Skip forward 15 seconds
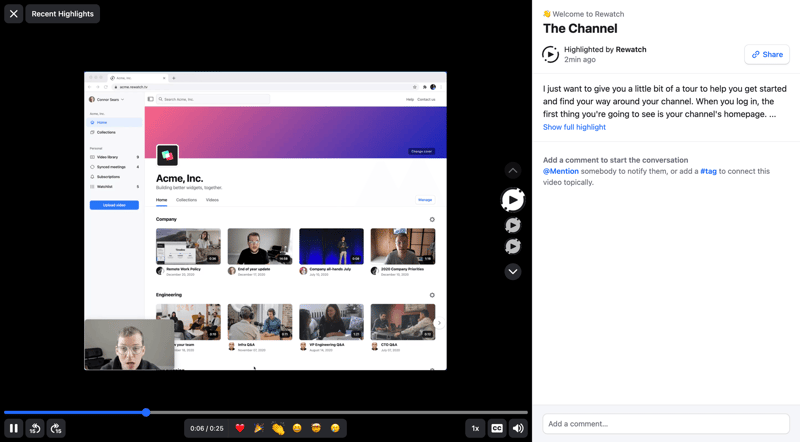Viewport: 800px width, 442px height. coord(56,428)
